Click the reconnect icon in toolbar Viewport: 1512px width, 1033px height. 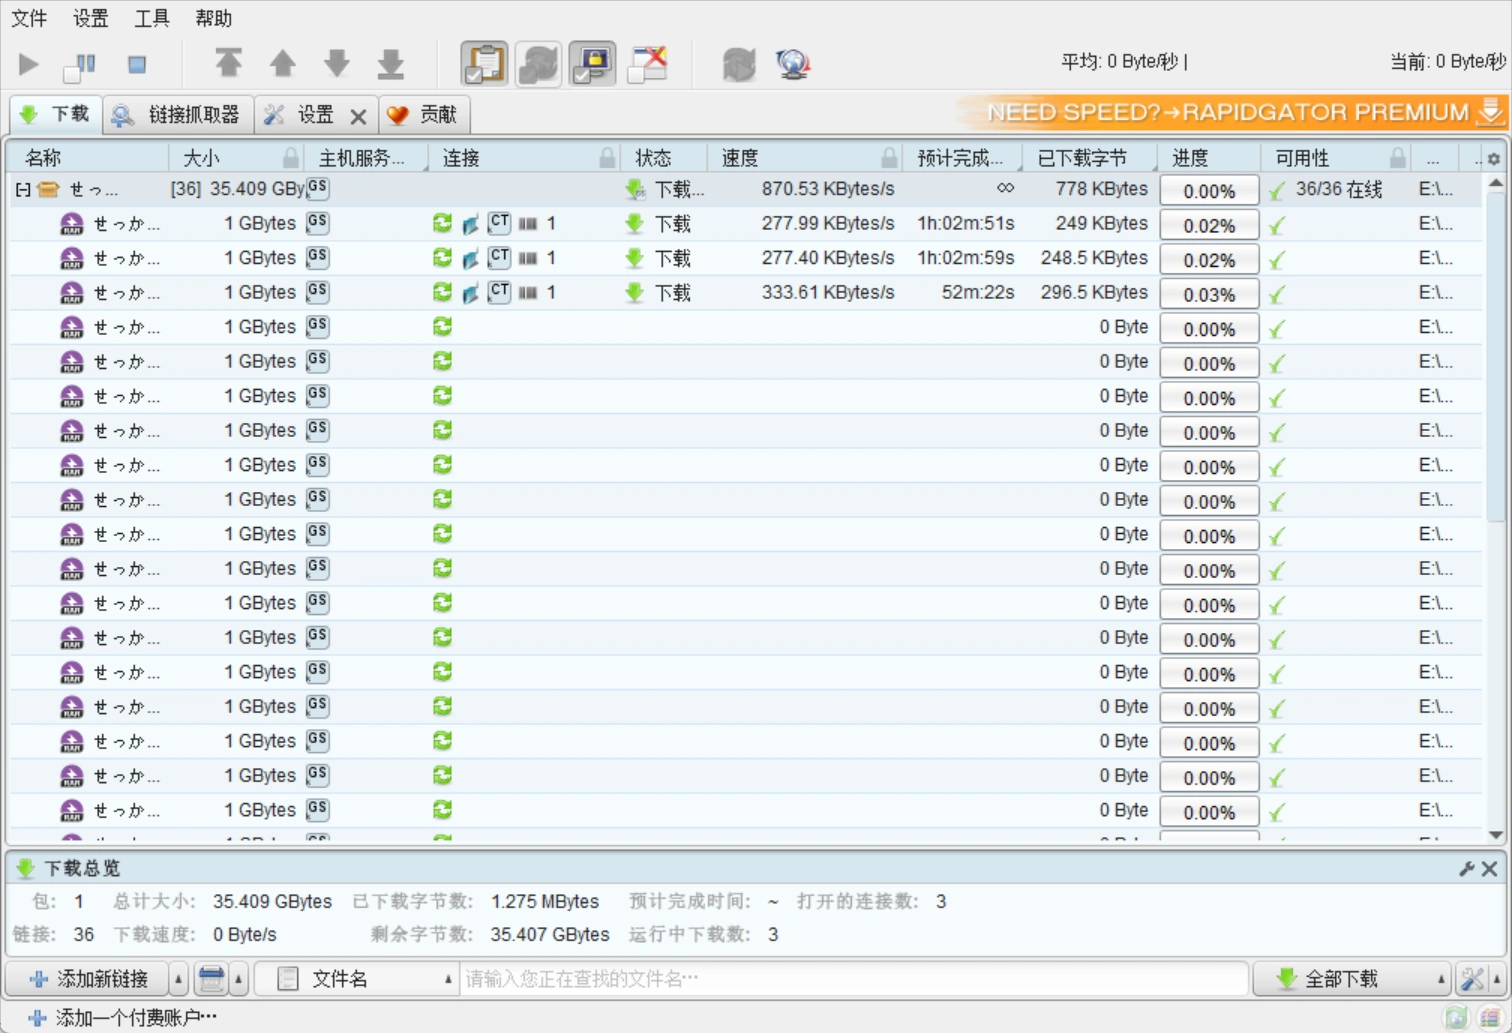[x=739, y=65]
